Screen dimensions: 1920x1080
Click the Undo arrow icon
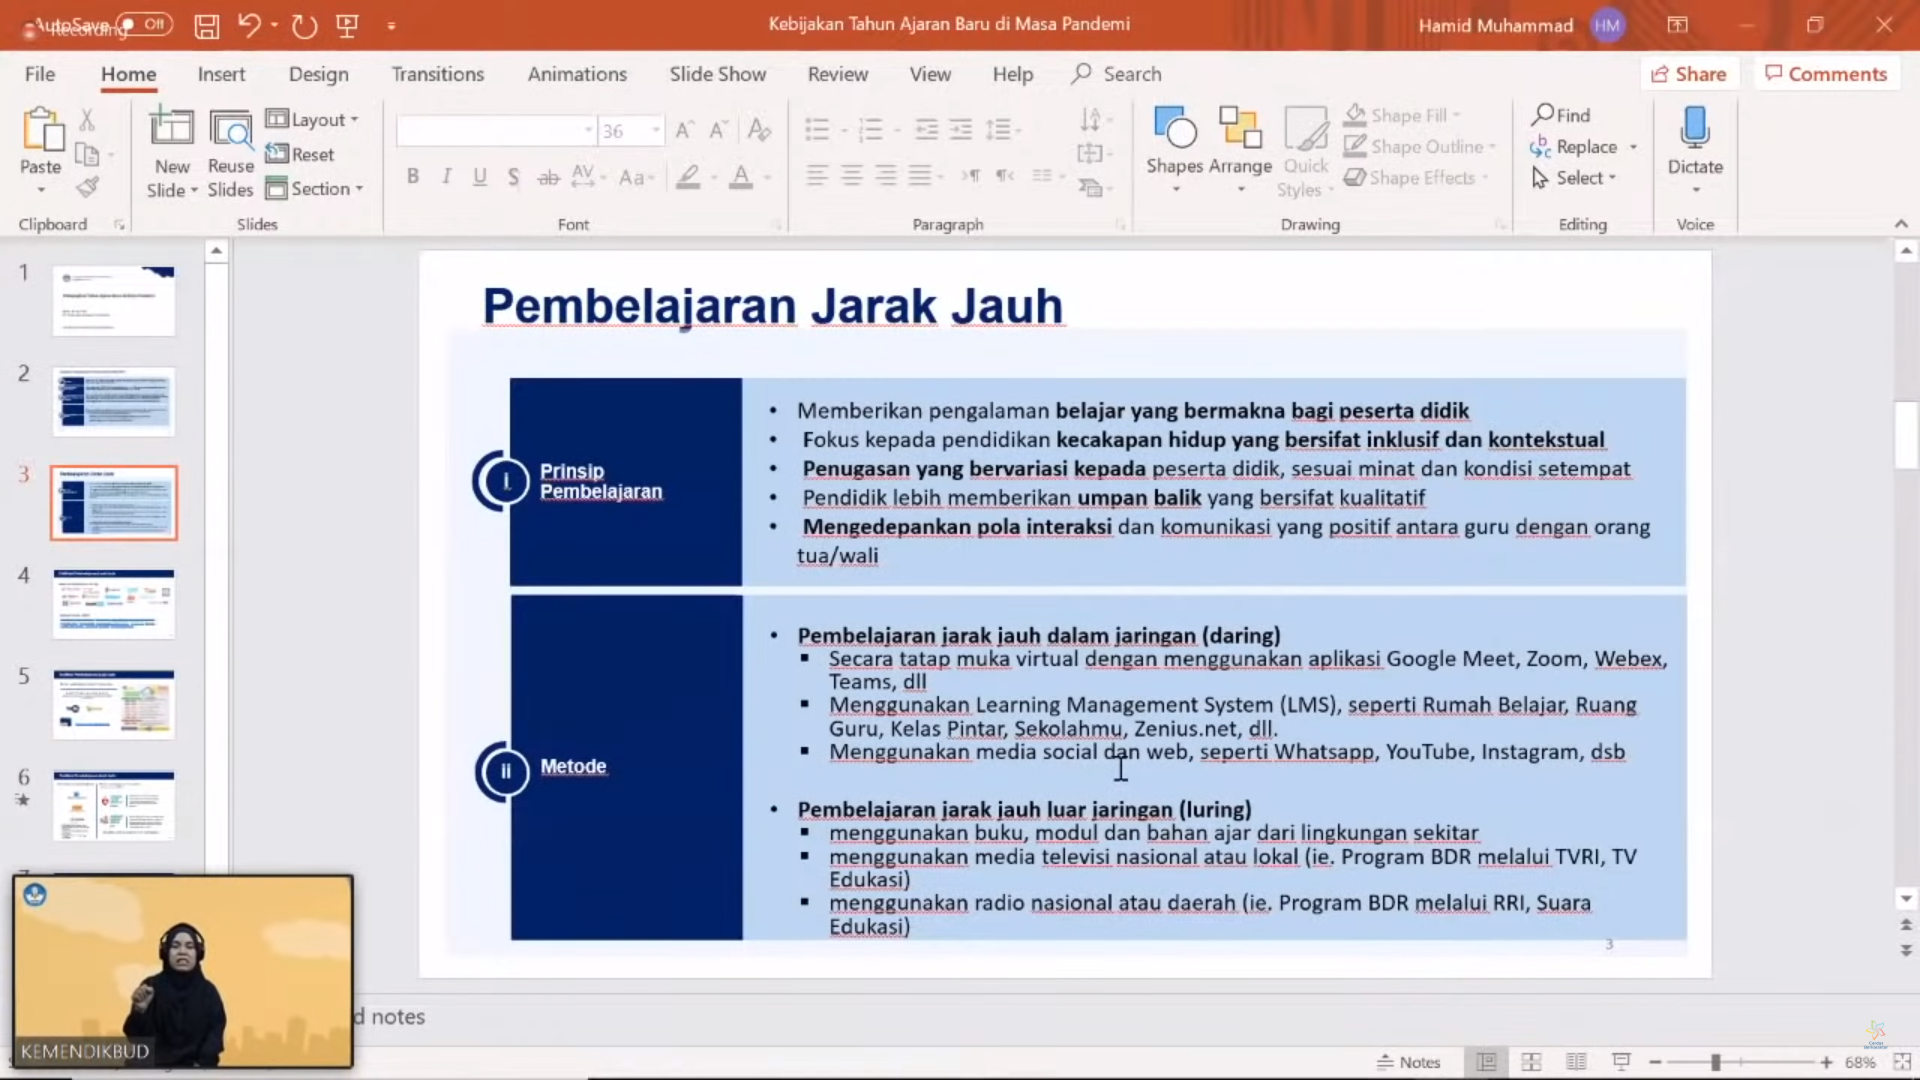coord(249,26)
